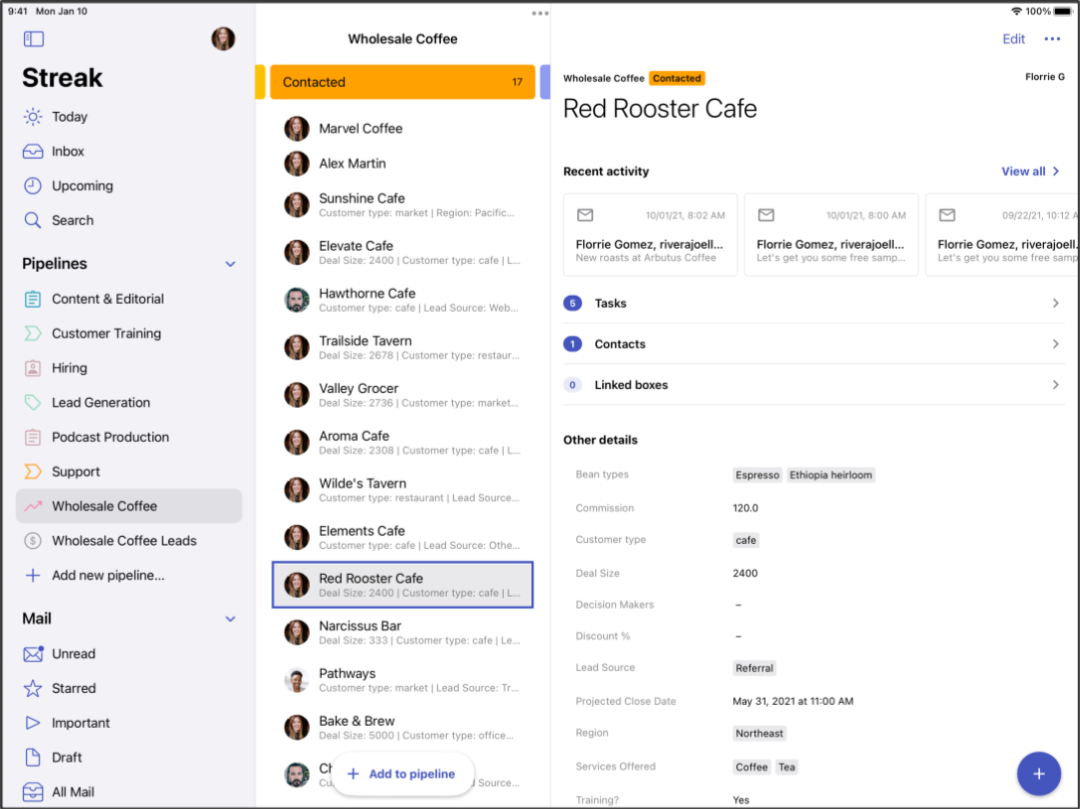Select the Northeast region tag
1080x809 pixels.
click(x=759, y=733)
